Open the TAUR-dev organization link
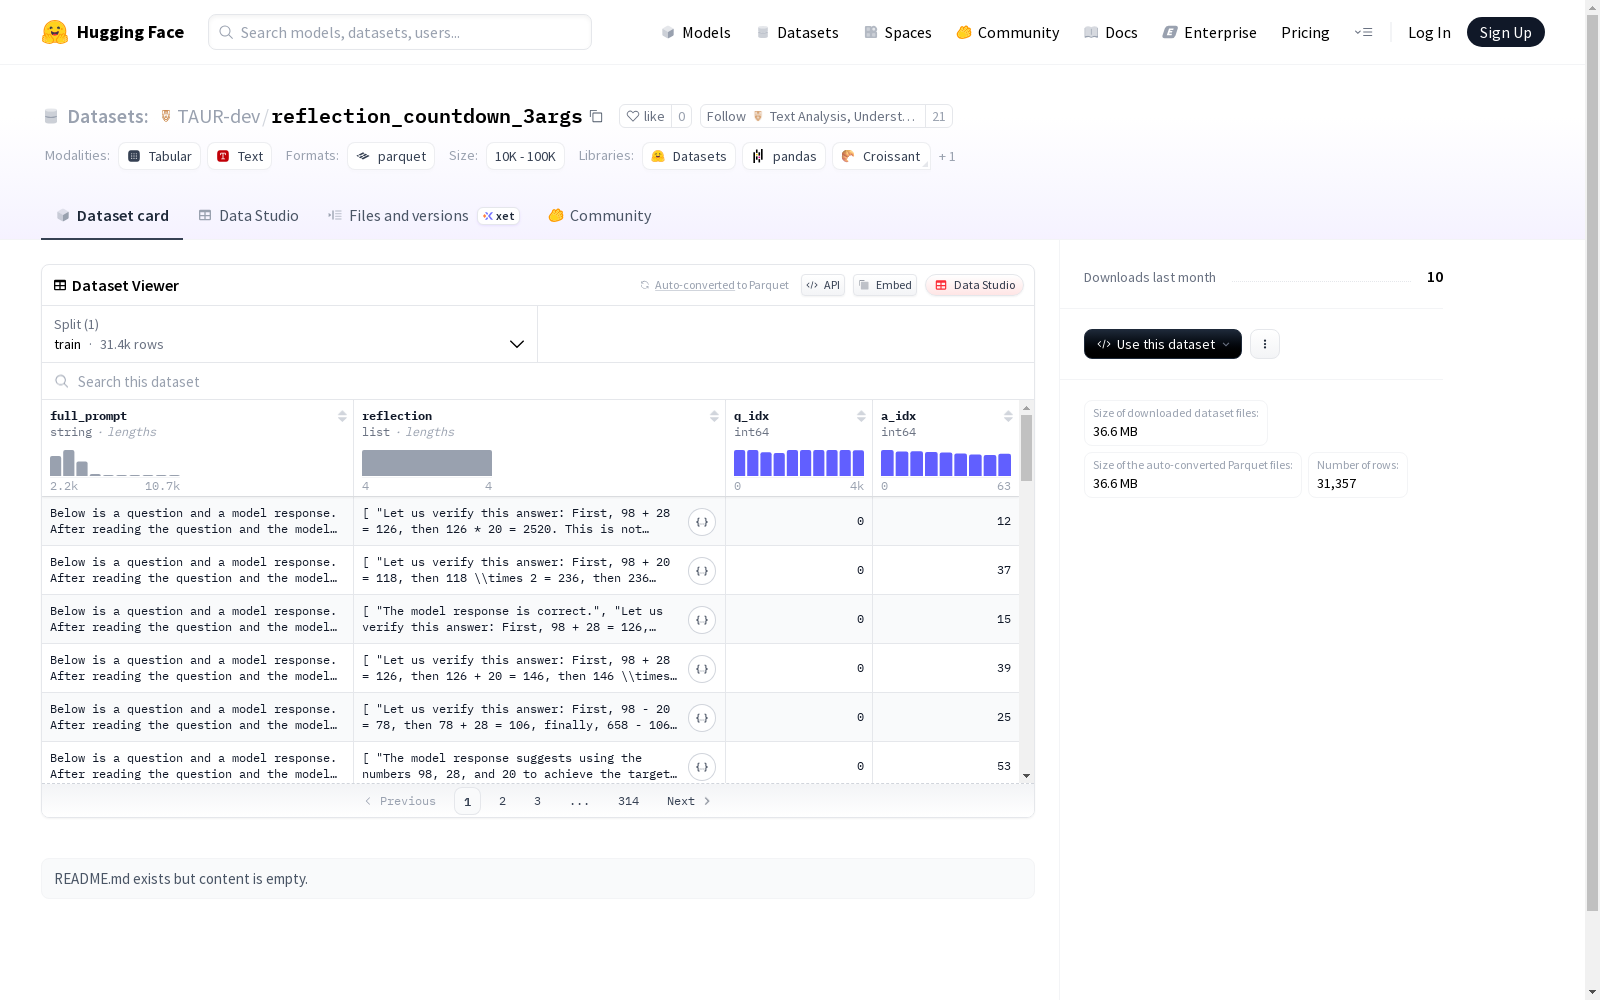This screenshot has width=1600, height=1000. [x=219, y=116]
